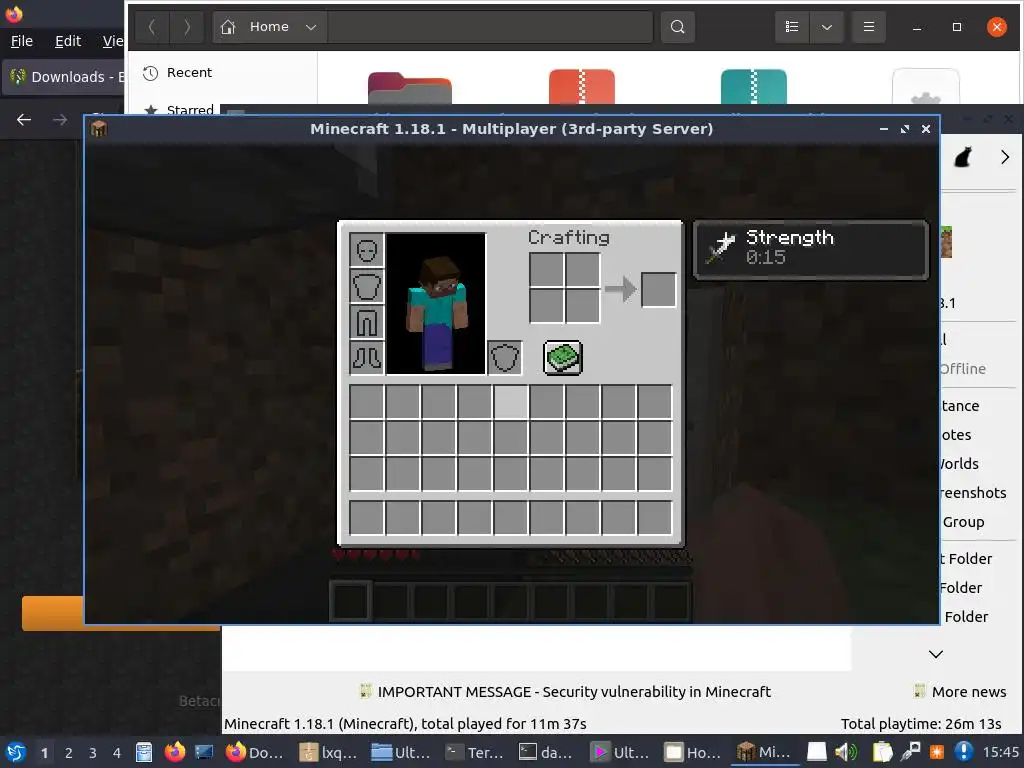The height and width of the screenshot is (768, 1024).
Task: Click the Minecraft 1.18.1 total played status text
Action: click(406, 724)
